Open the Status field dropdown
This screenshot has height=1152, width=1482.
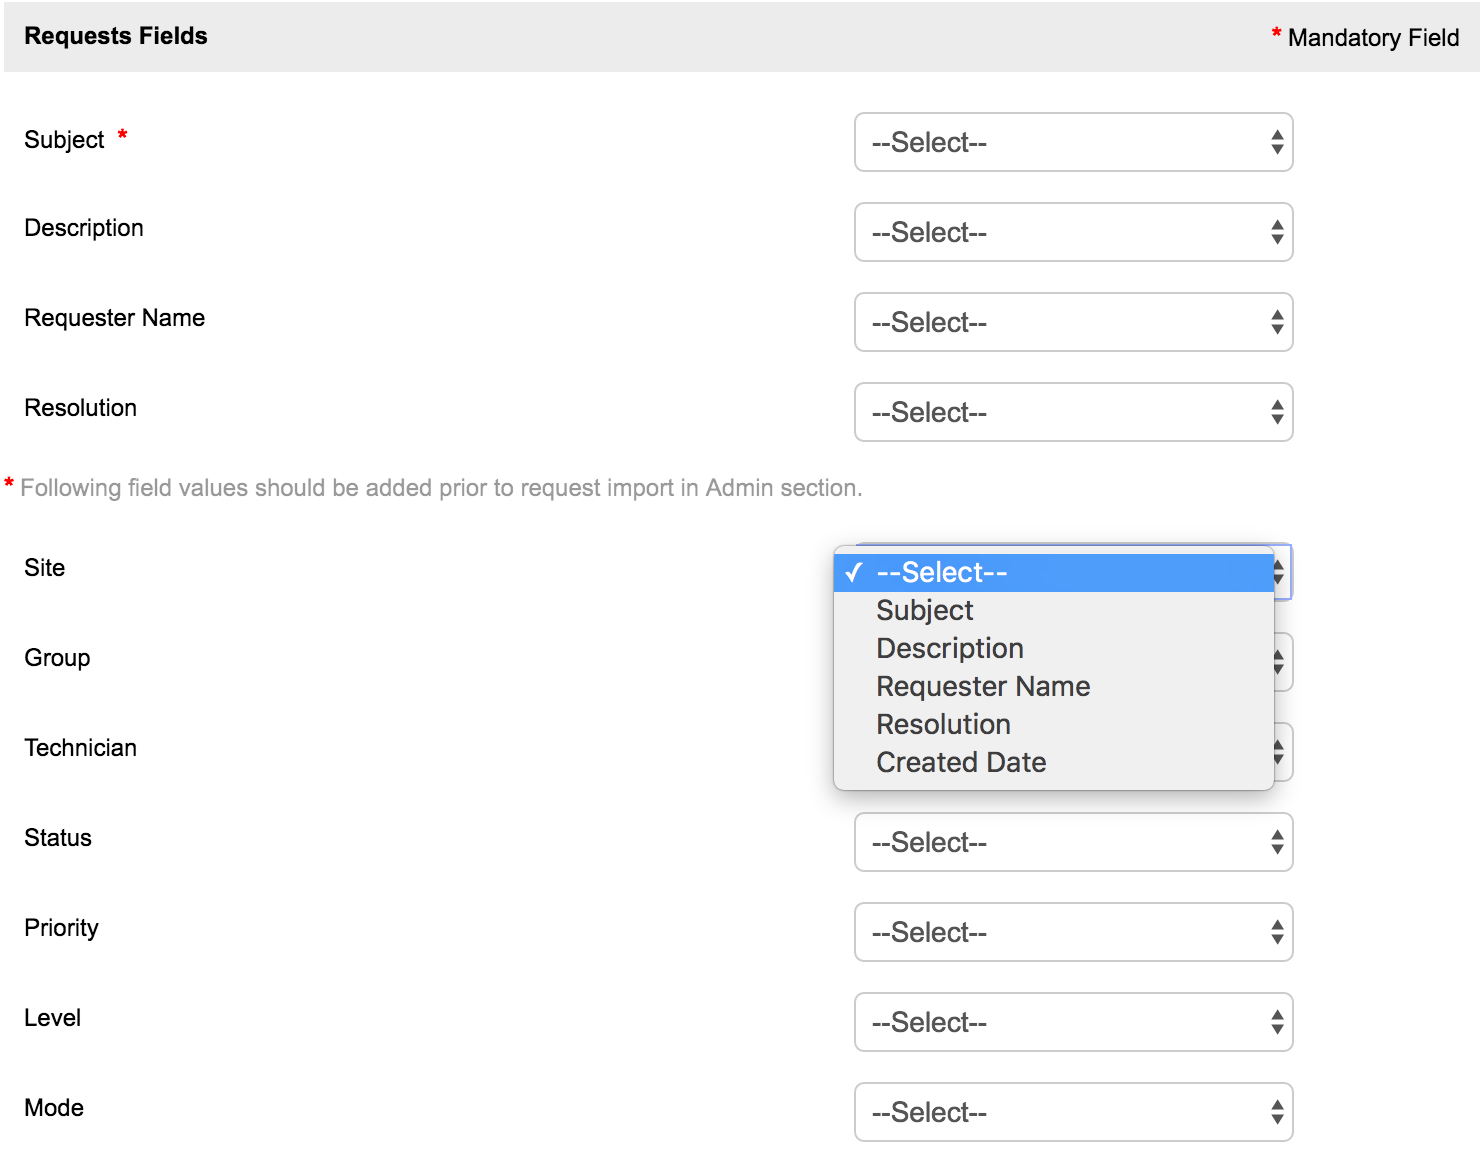pyautogui.click(x=1072, y=842)
